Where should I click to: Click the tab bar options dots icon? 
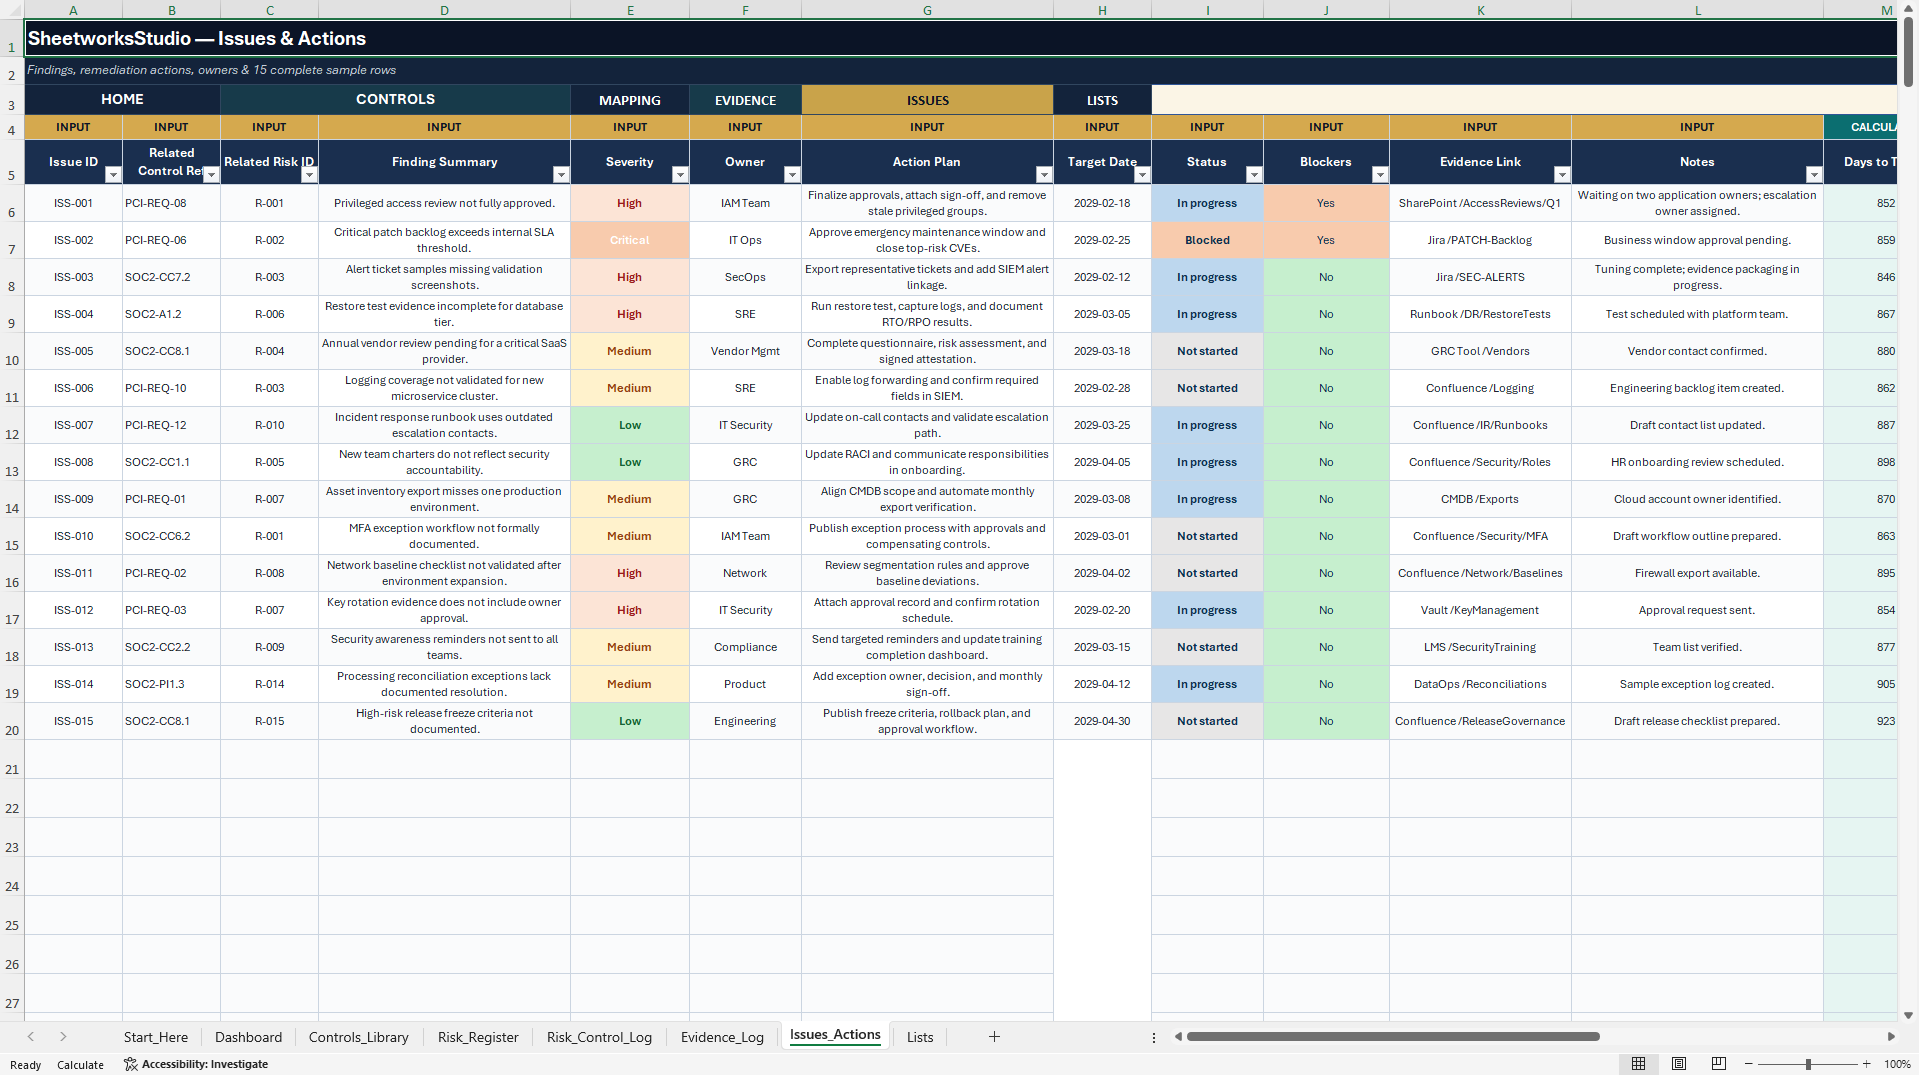[x=1154, y=1038]
